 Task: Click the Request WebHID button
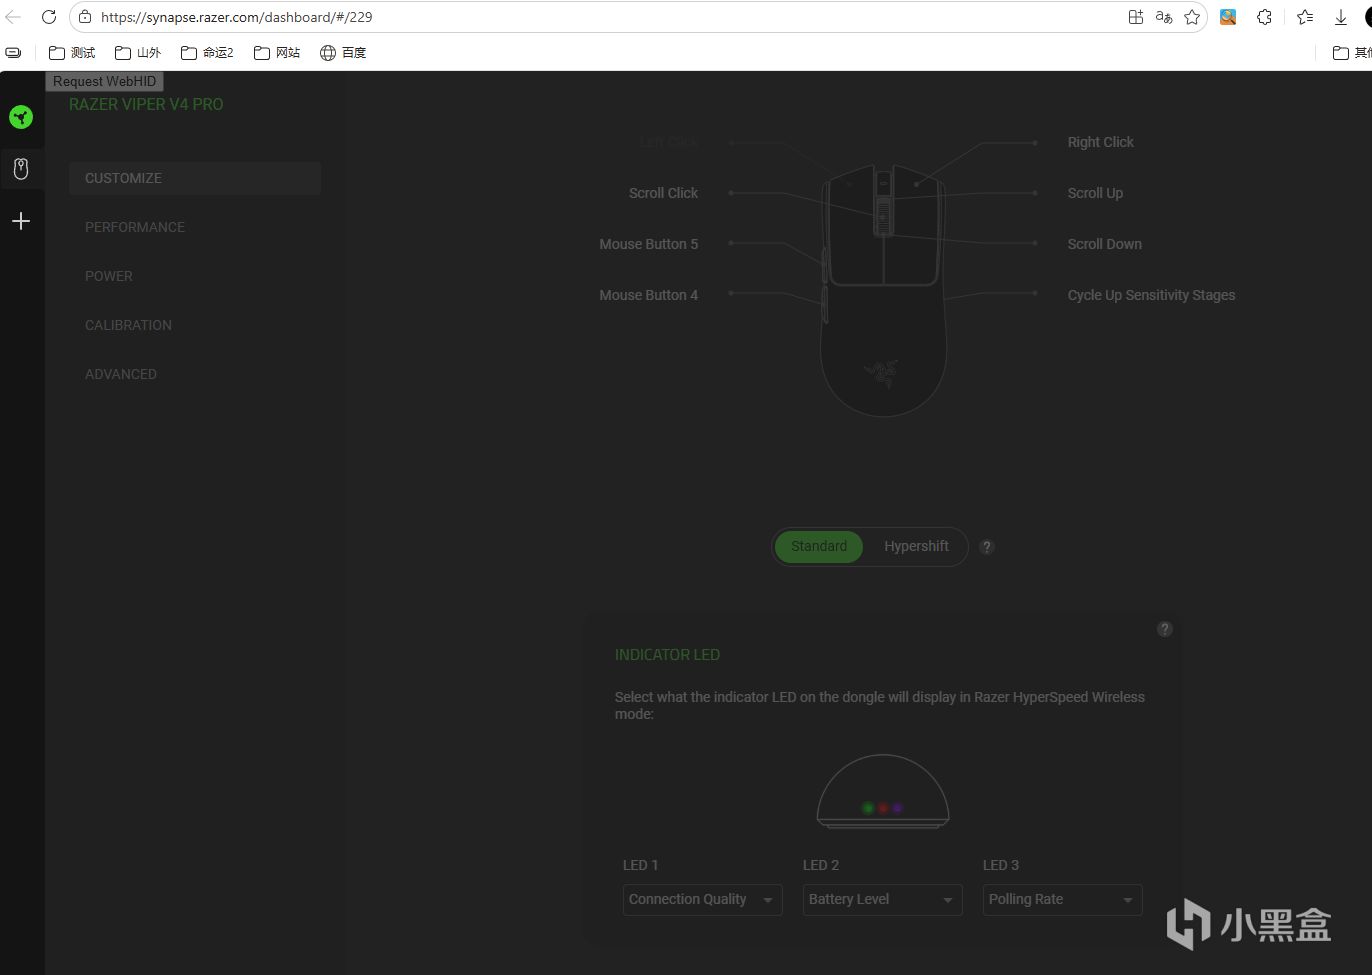coord(104,81)
